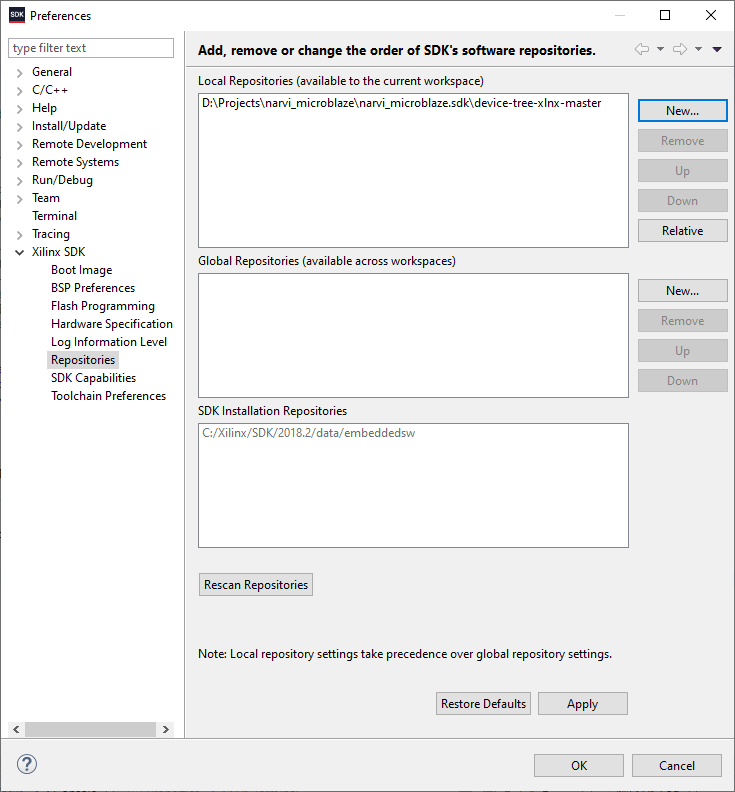Click the forward navigation arrow icon

coord(679,50)
